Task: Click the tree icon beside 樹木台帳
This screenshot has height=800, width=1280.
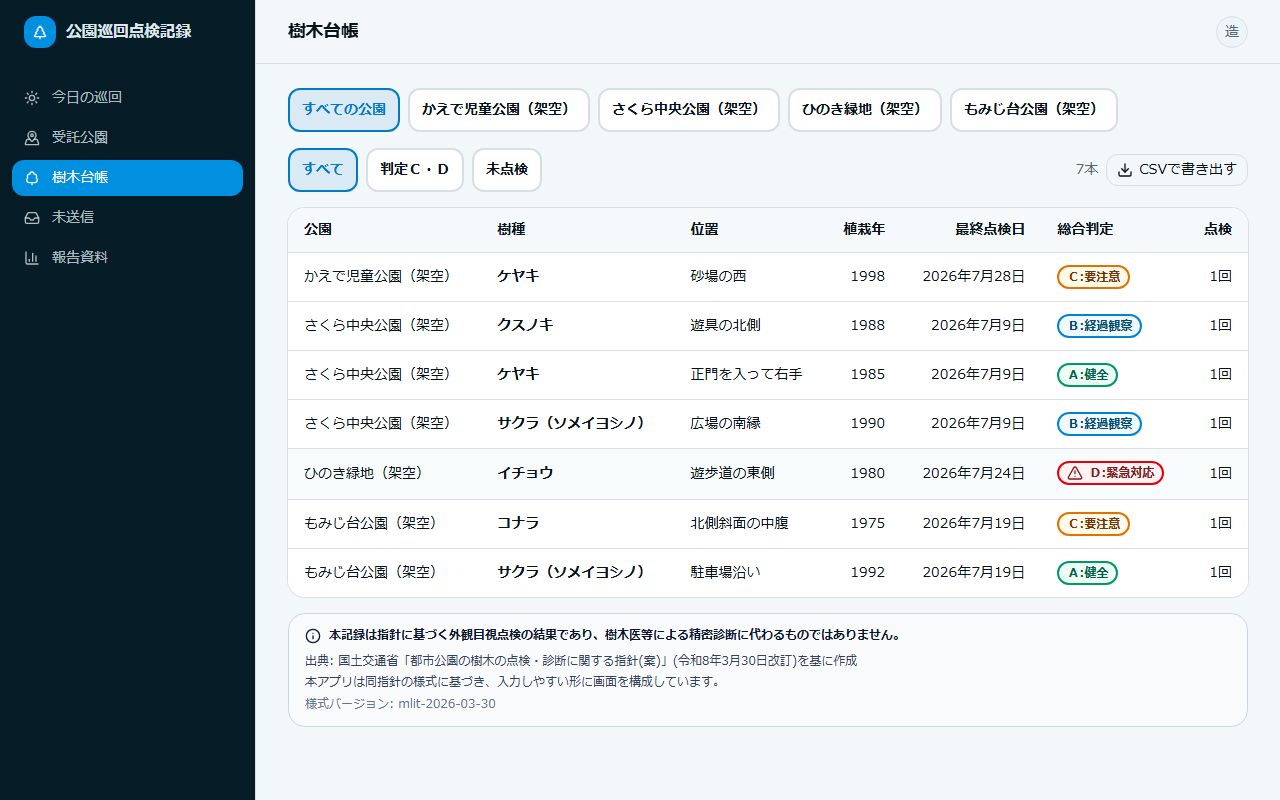Action: click(32, 178)
